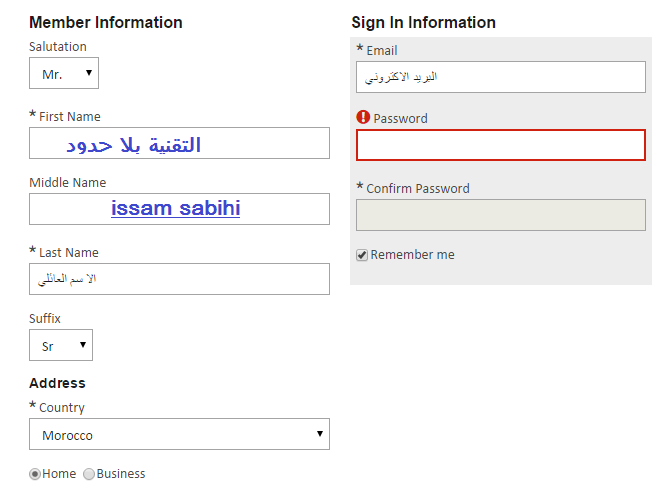Click the Suffix dropdown arrow
Screen dimensions: 668x494
pyautogui.click(x=83, y=344)
